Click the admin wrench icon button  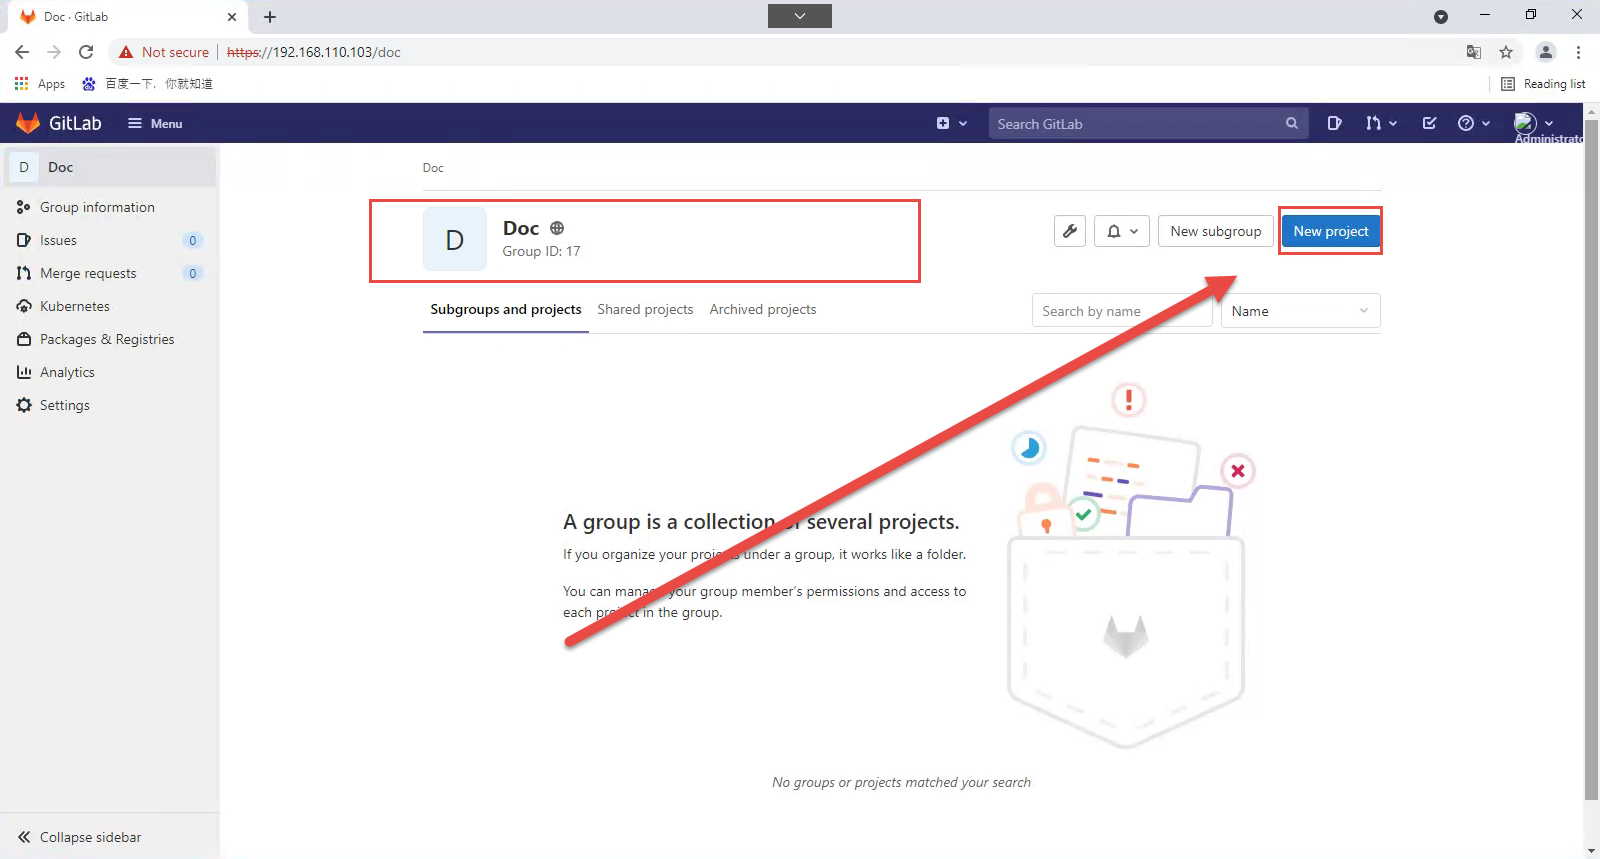click(1070, 231)
